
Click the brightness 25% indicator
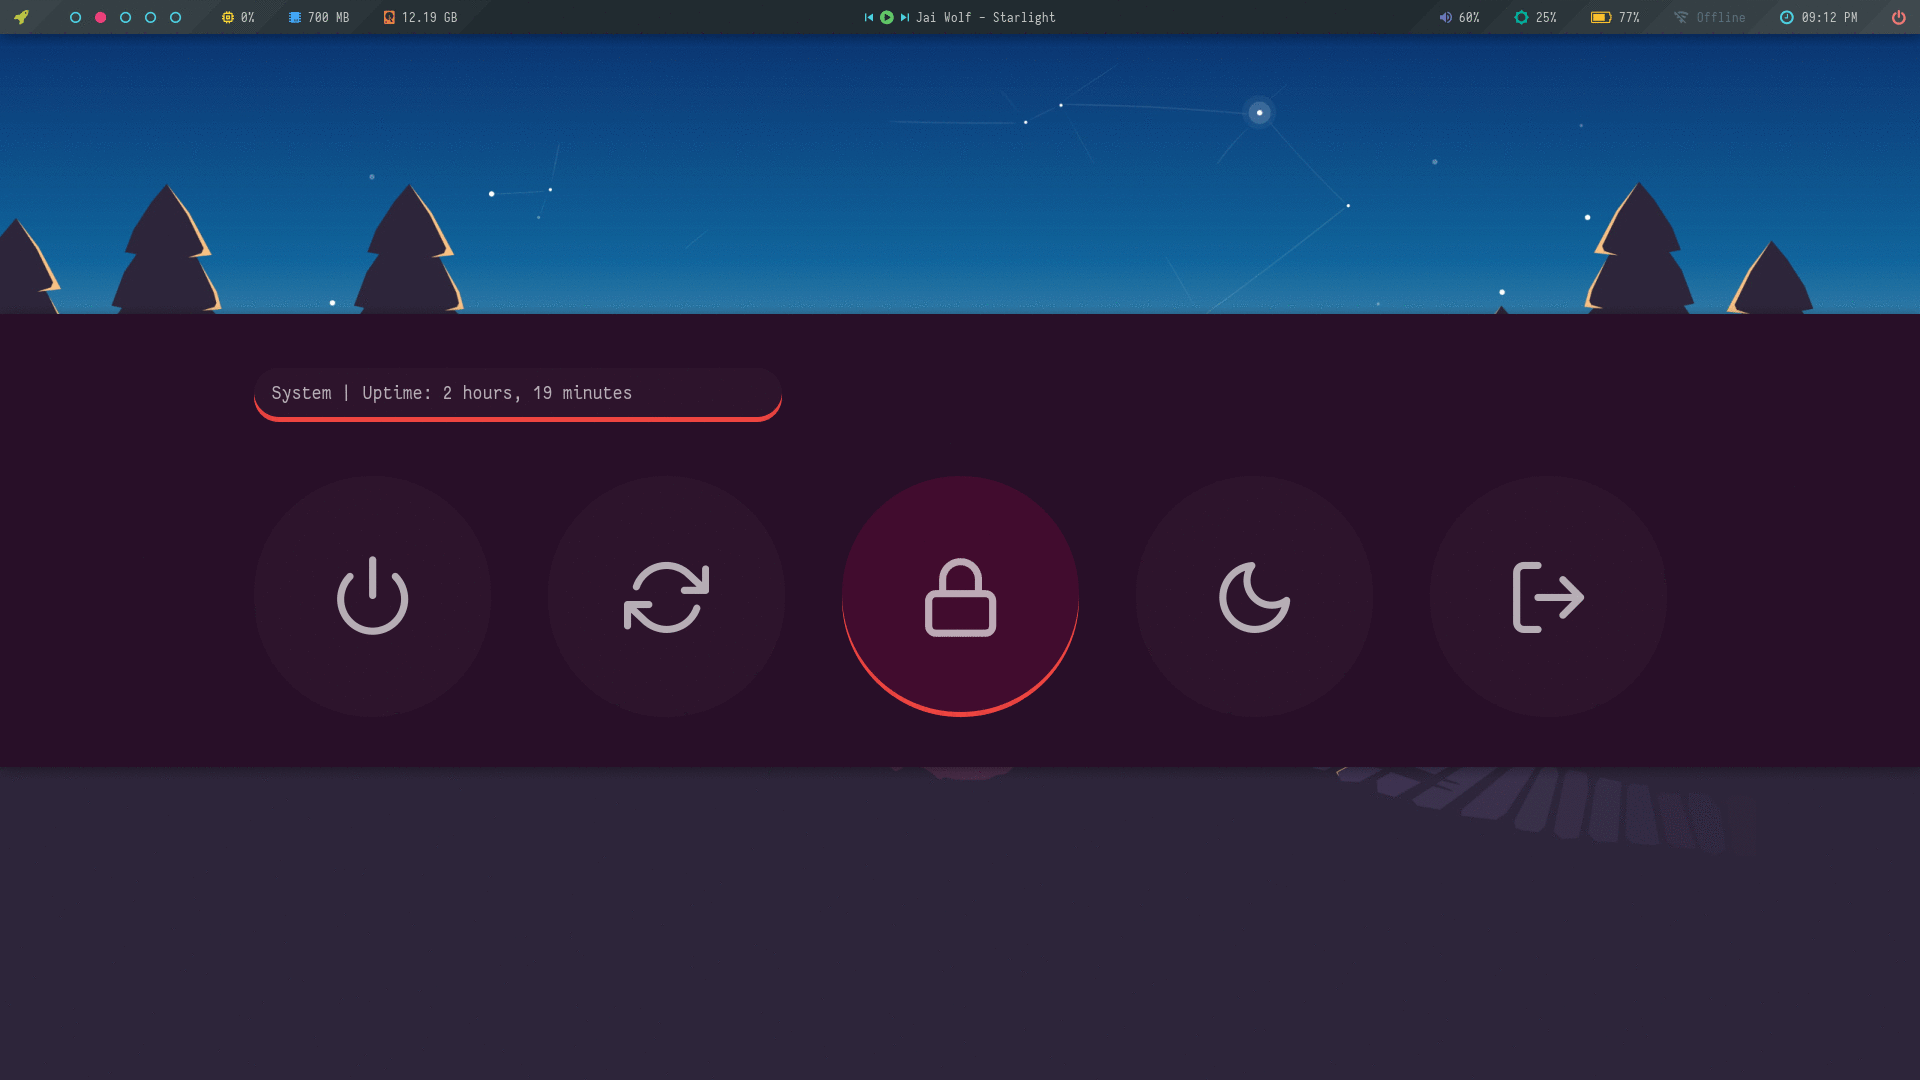[1535, 17]
